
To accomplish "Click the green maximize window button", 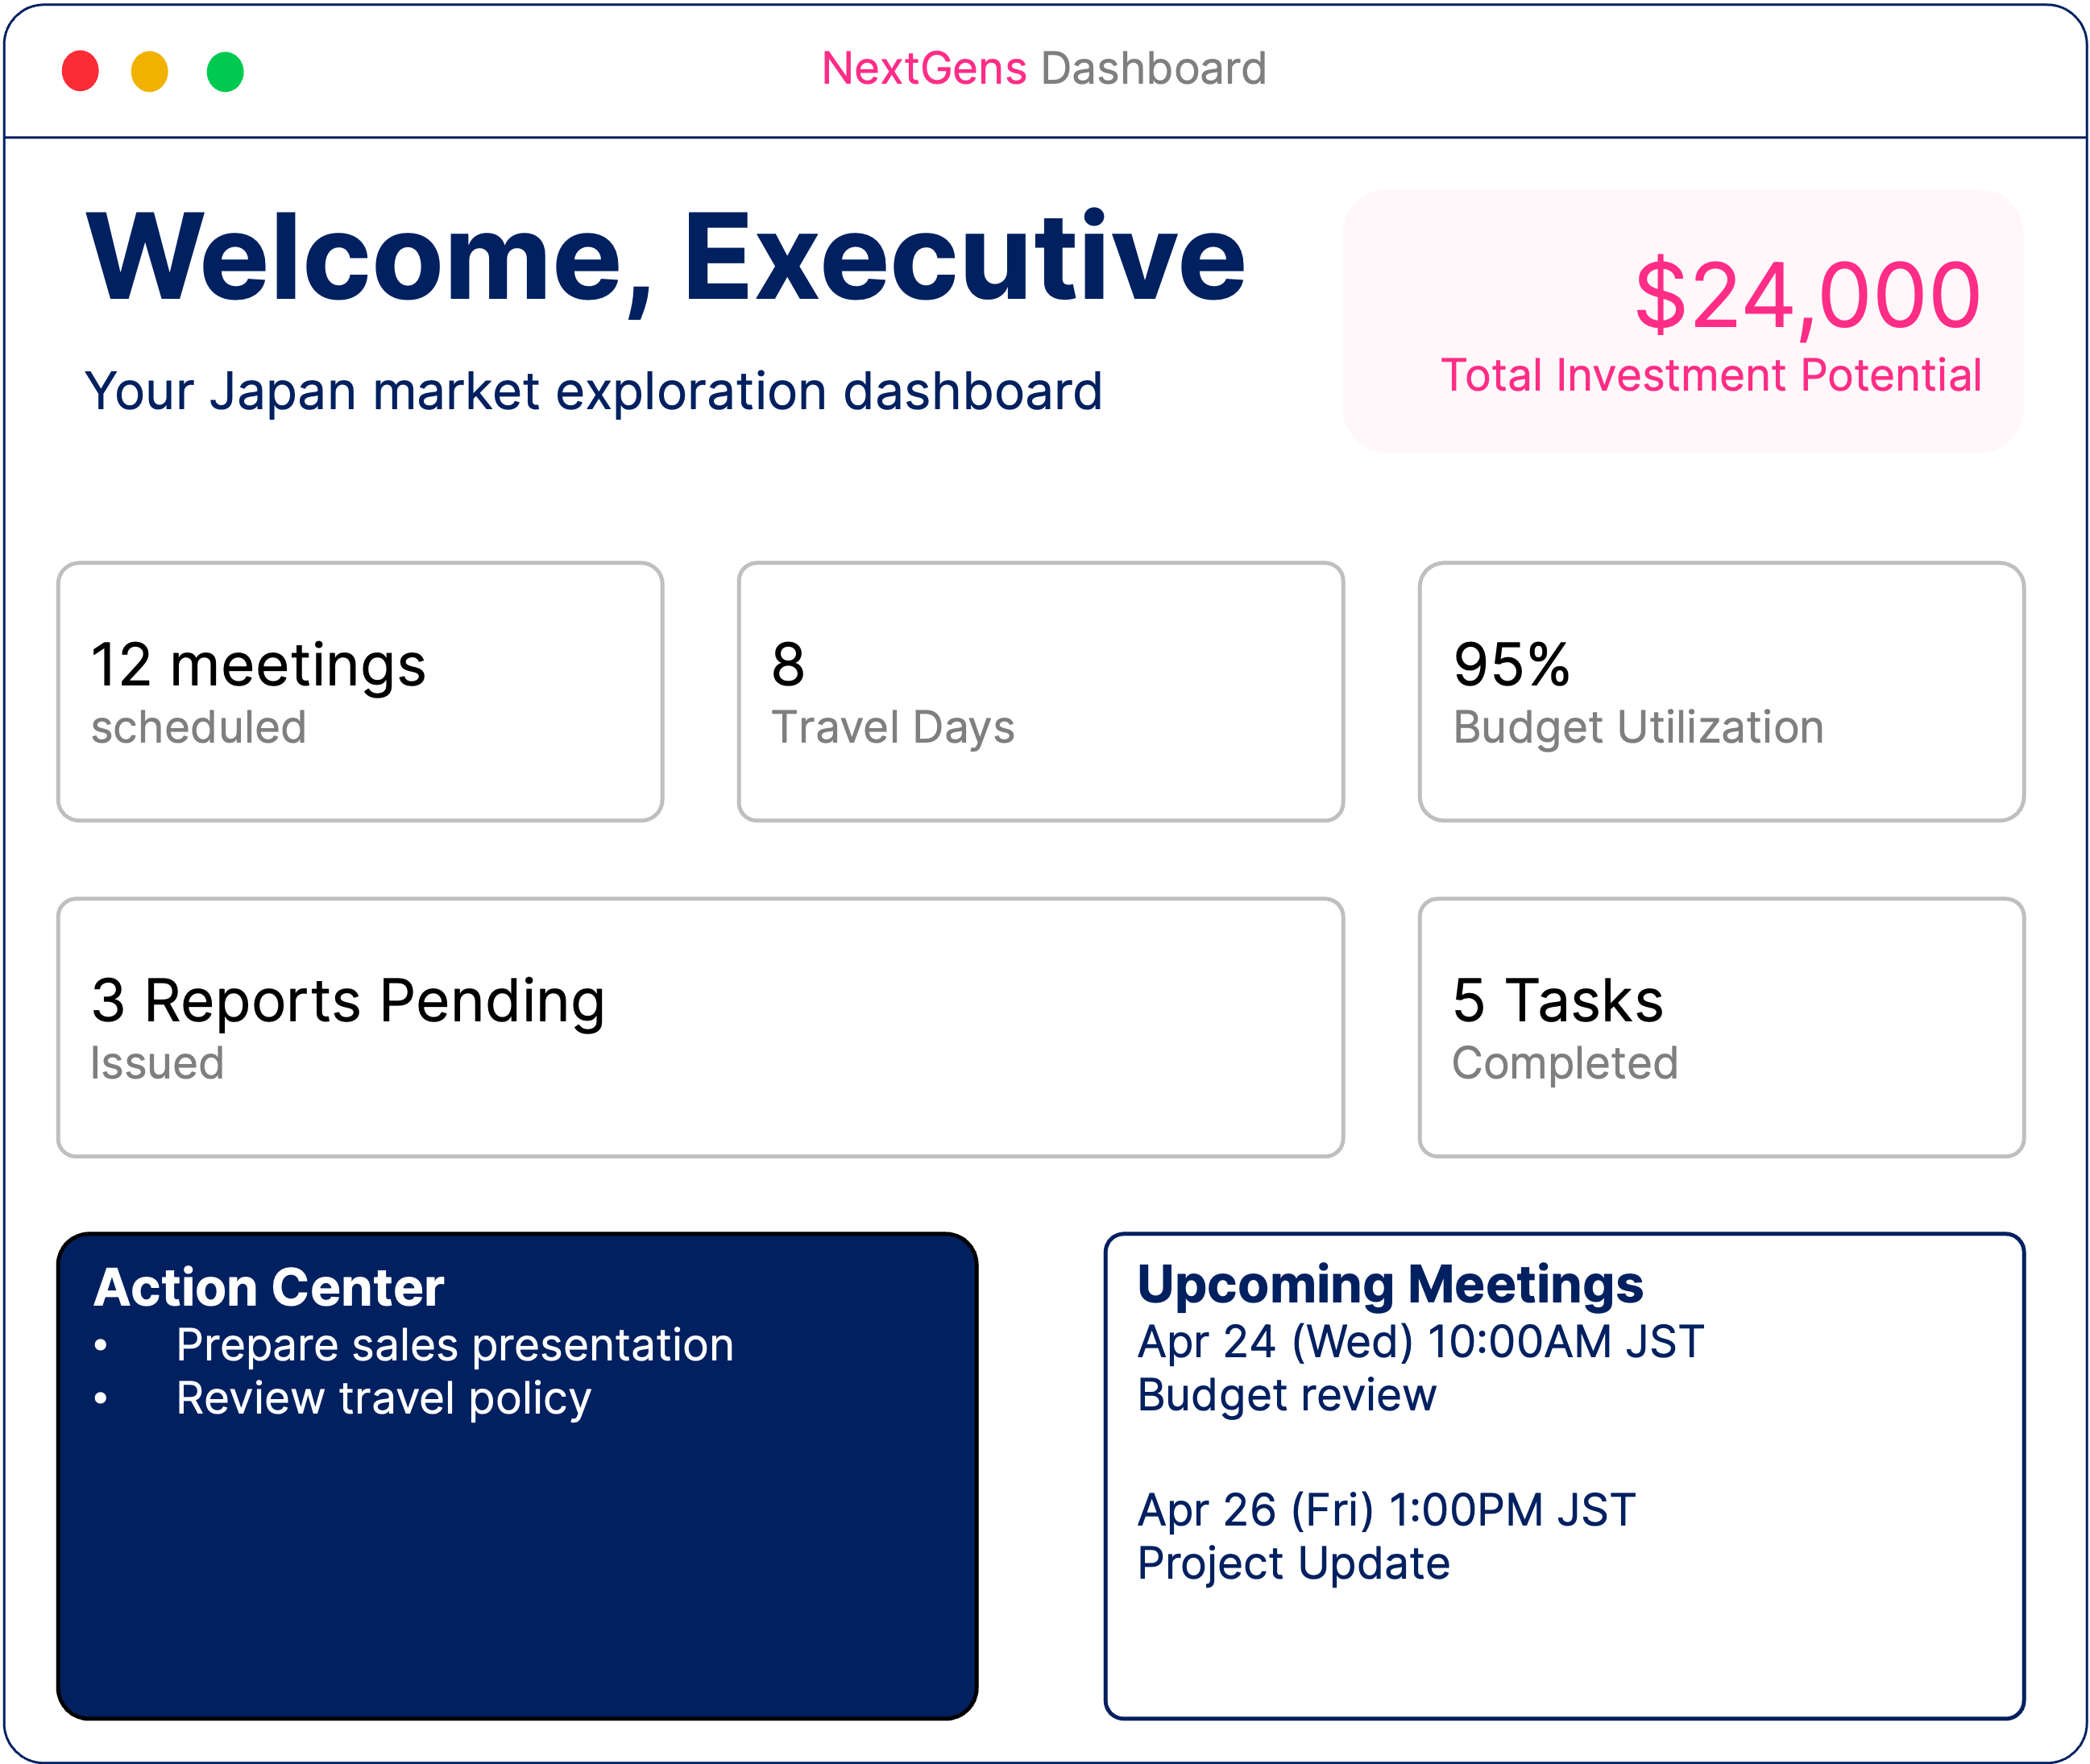I will pos(225,71).
